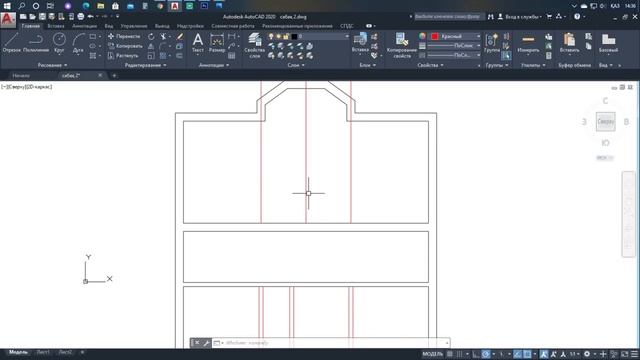The image size is (640, 360).
Task: Switch to the Модель layout tab
Action: pos(18,352)
